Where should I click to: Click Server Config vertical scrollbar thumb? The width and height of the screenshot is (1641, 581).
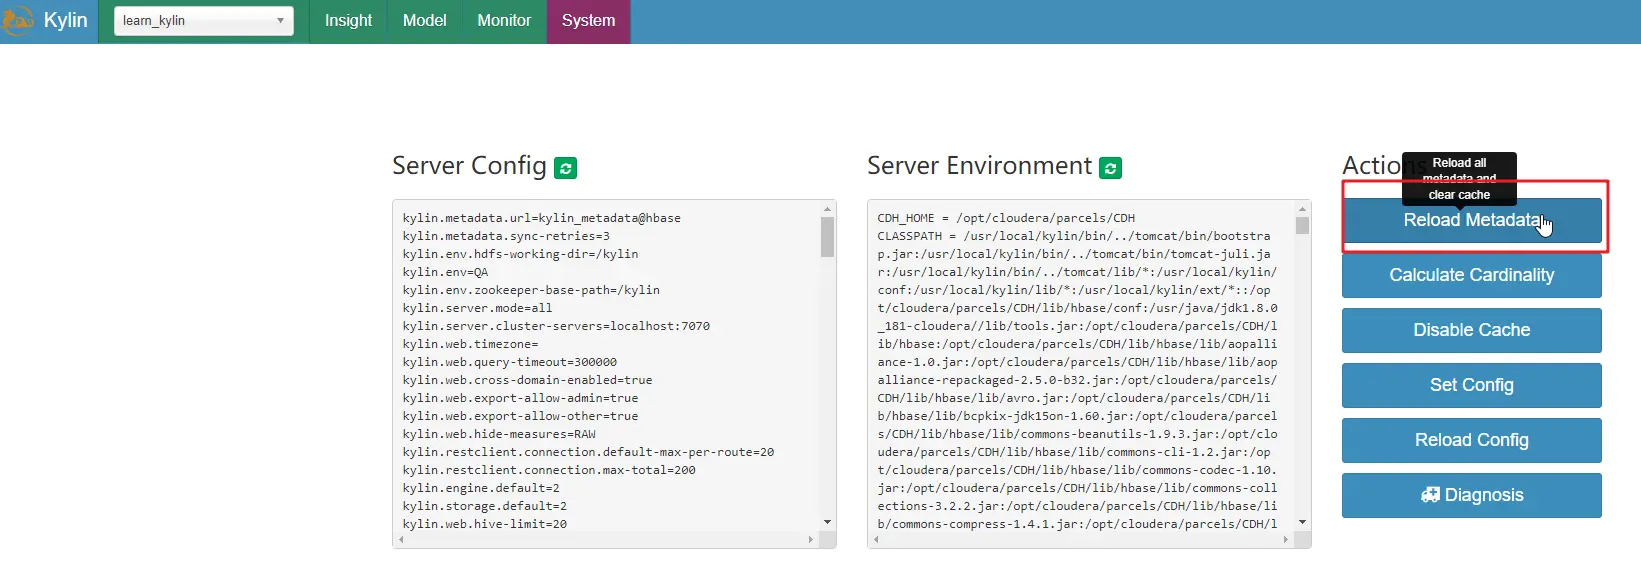pos(827,237)
